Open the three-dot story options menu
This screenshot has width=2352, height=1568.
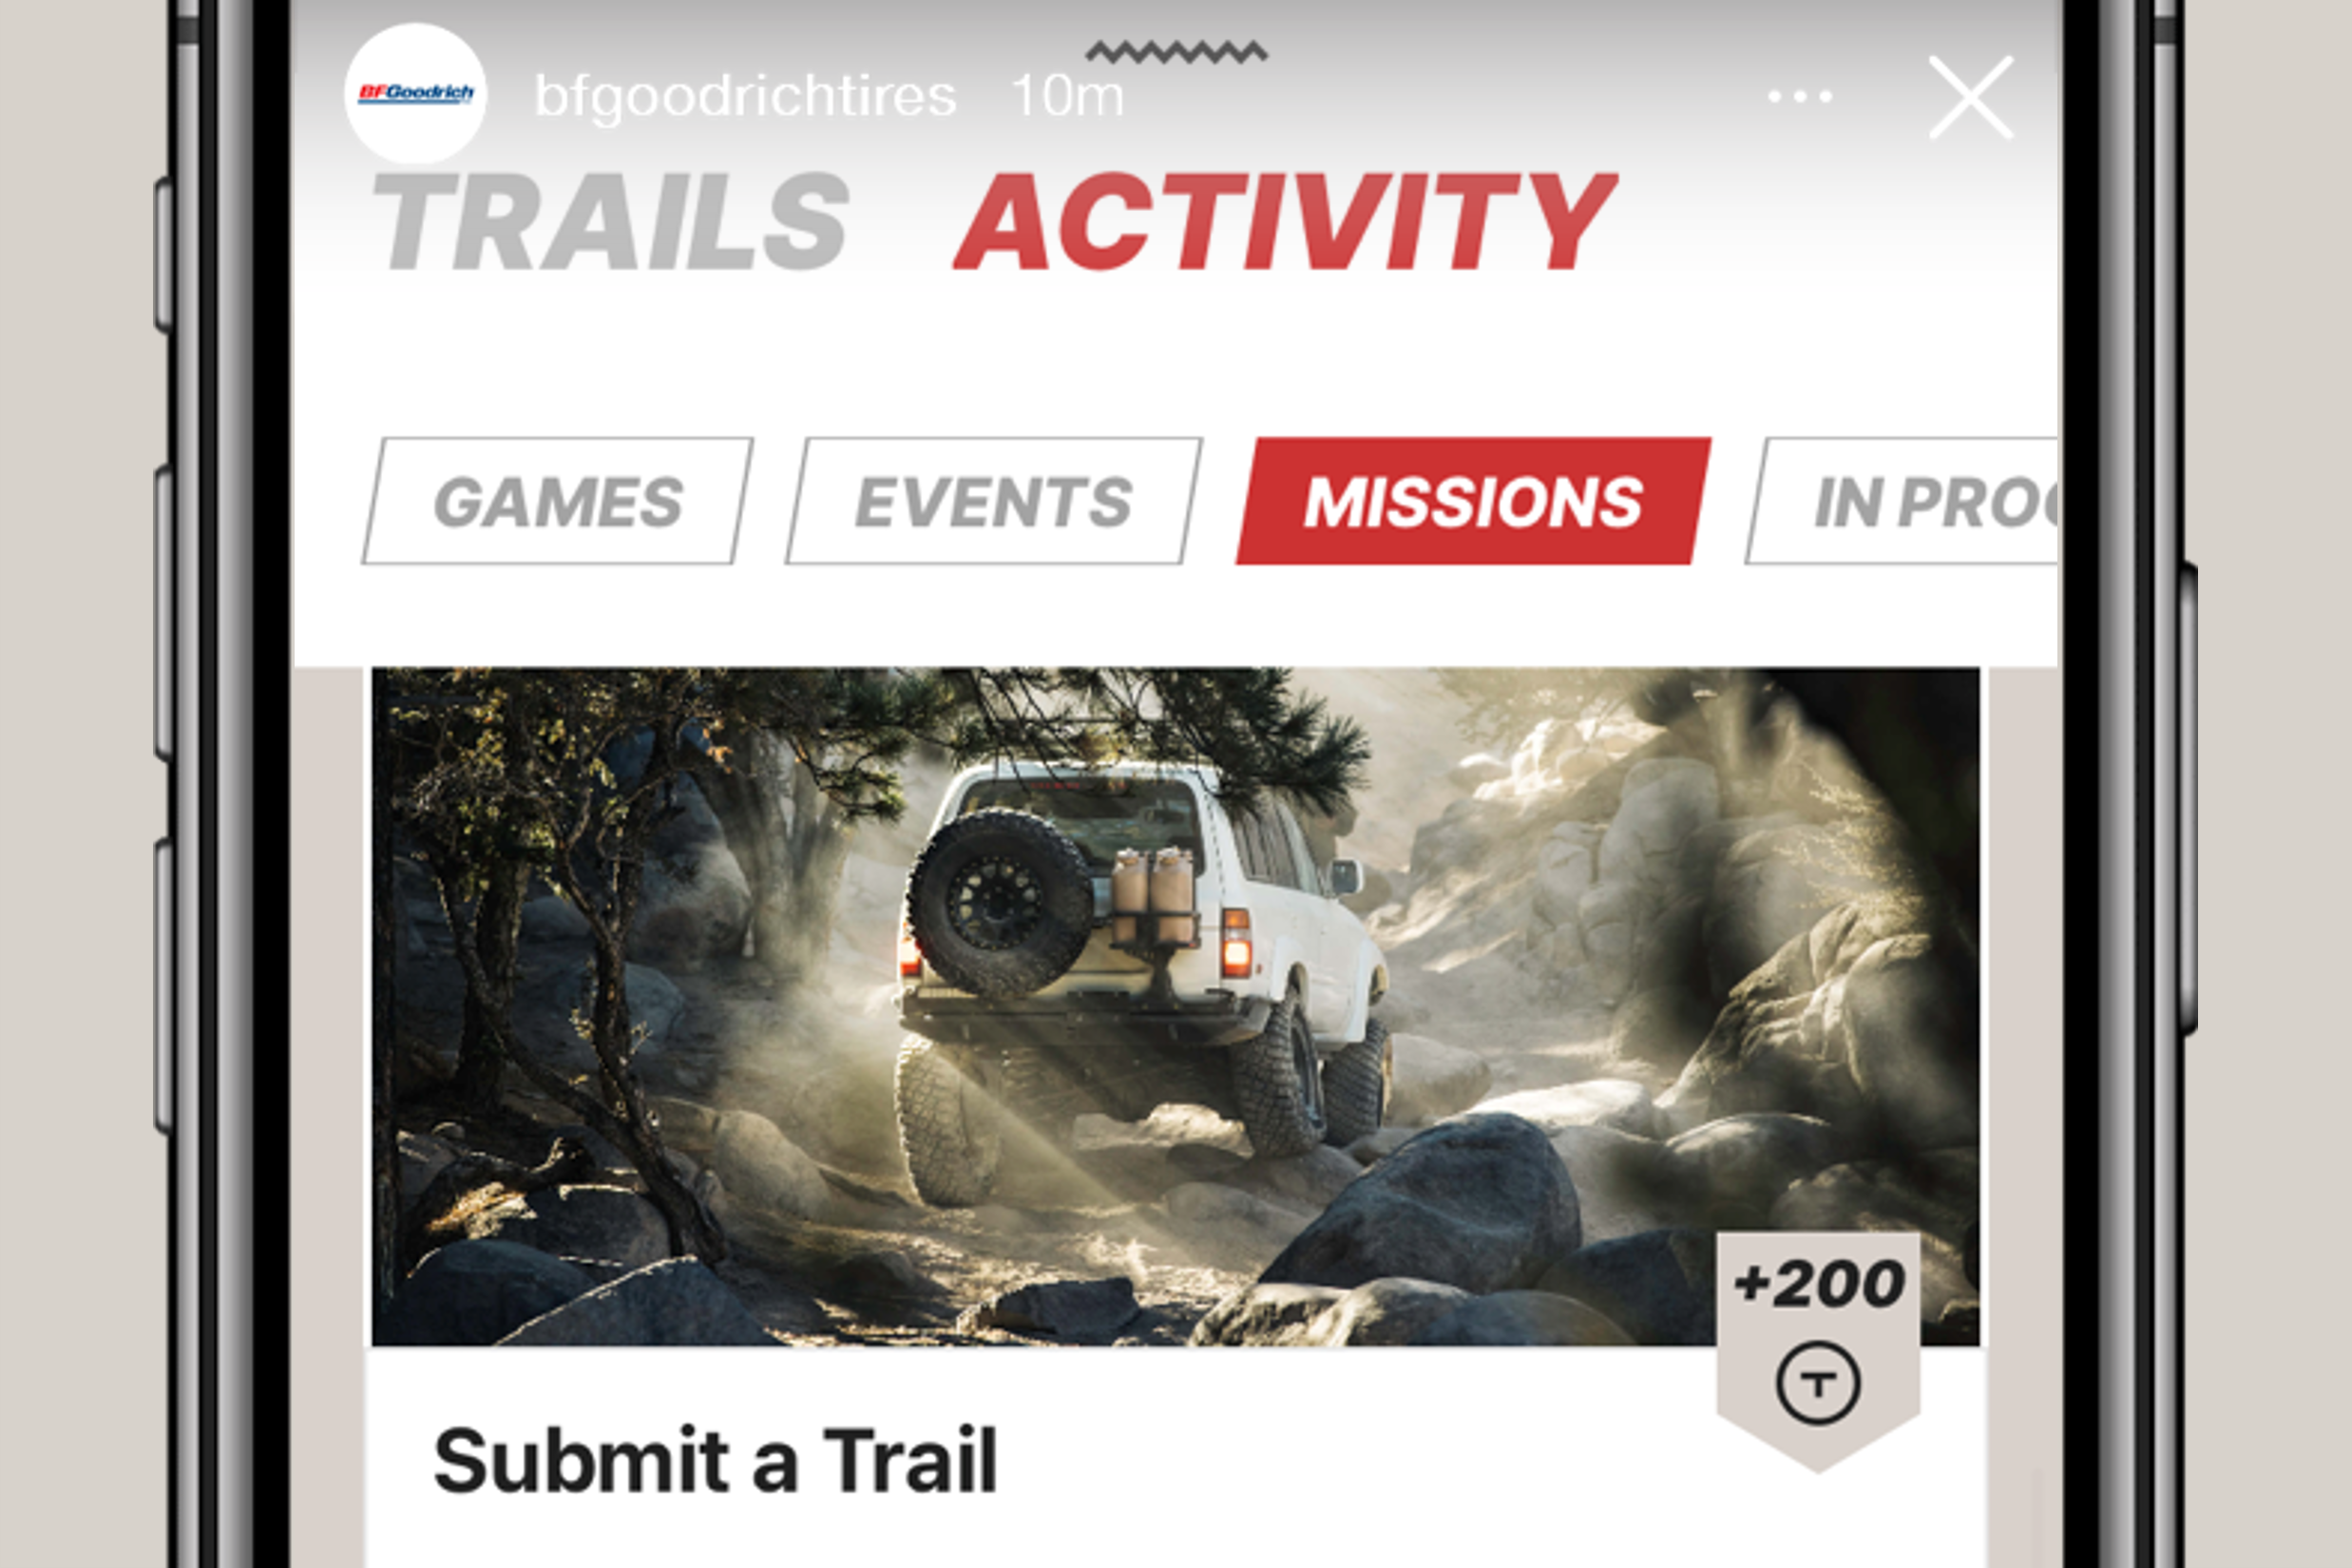click(x=1799, y=97)
